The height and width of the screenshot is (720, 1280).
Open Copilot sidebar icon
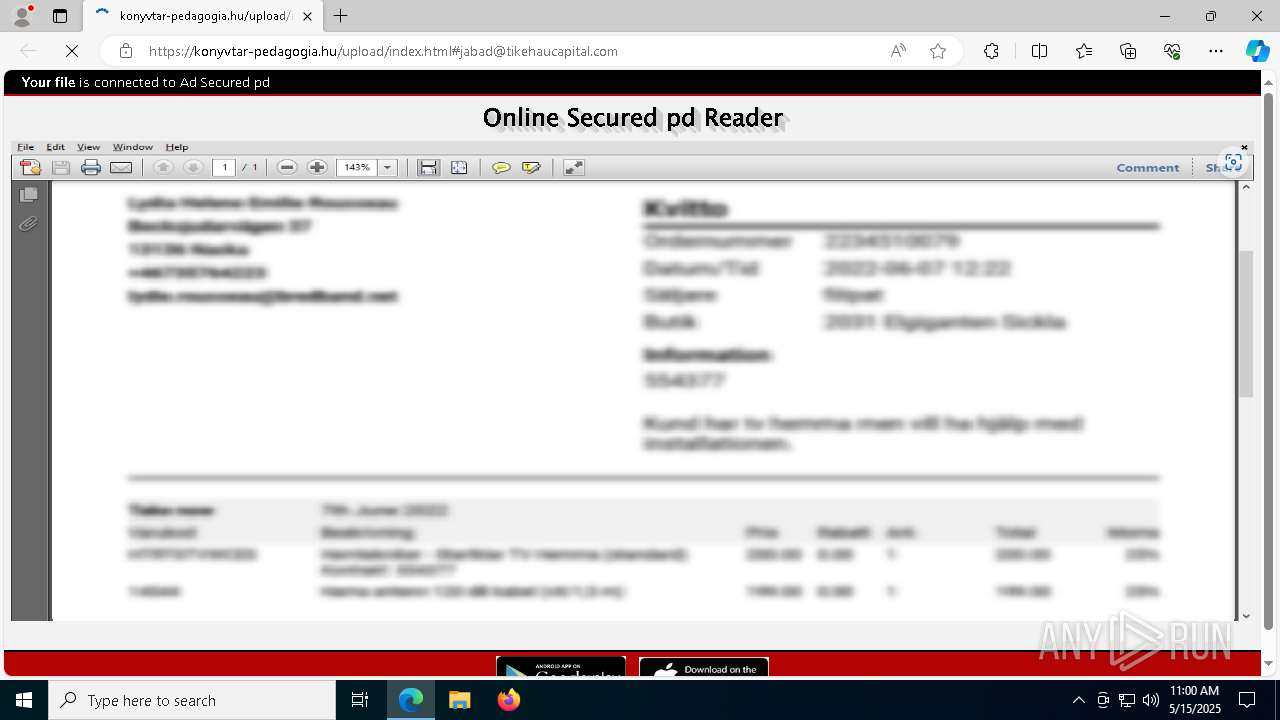(1257, 51)
